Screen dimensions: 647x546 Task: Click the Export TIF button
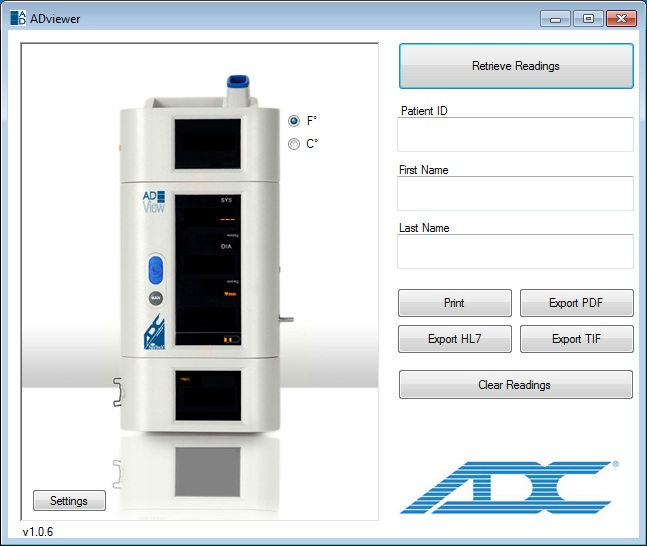click(x=576, y=339)
